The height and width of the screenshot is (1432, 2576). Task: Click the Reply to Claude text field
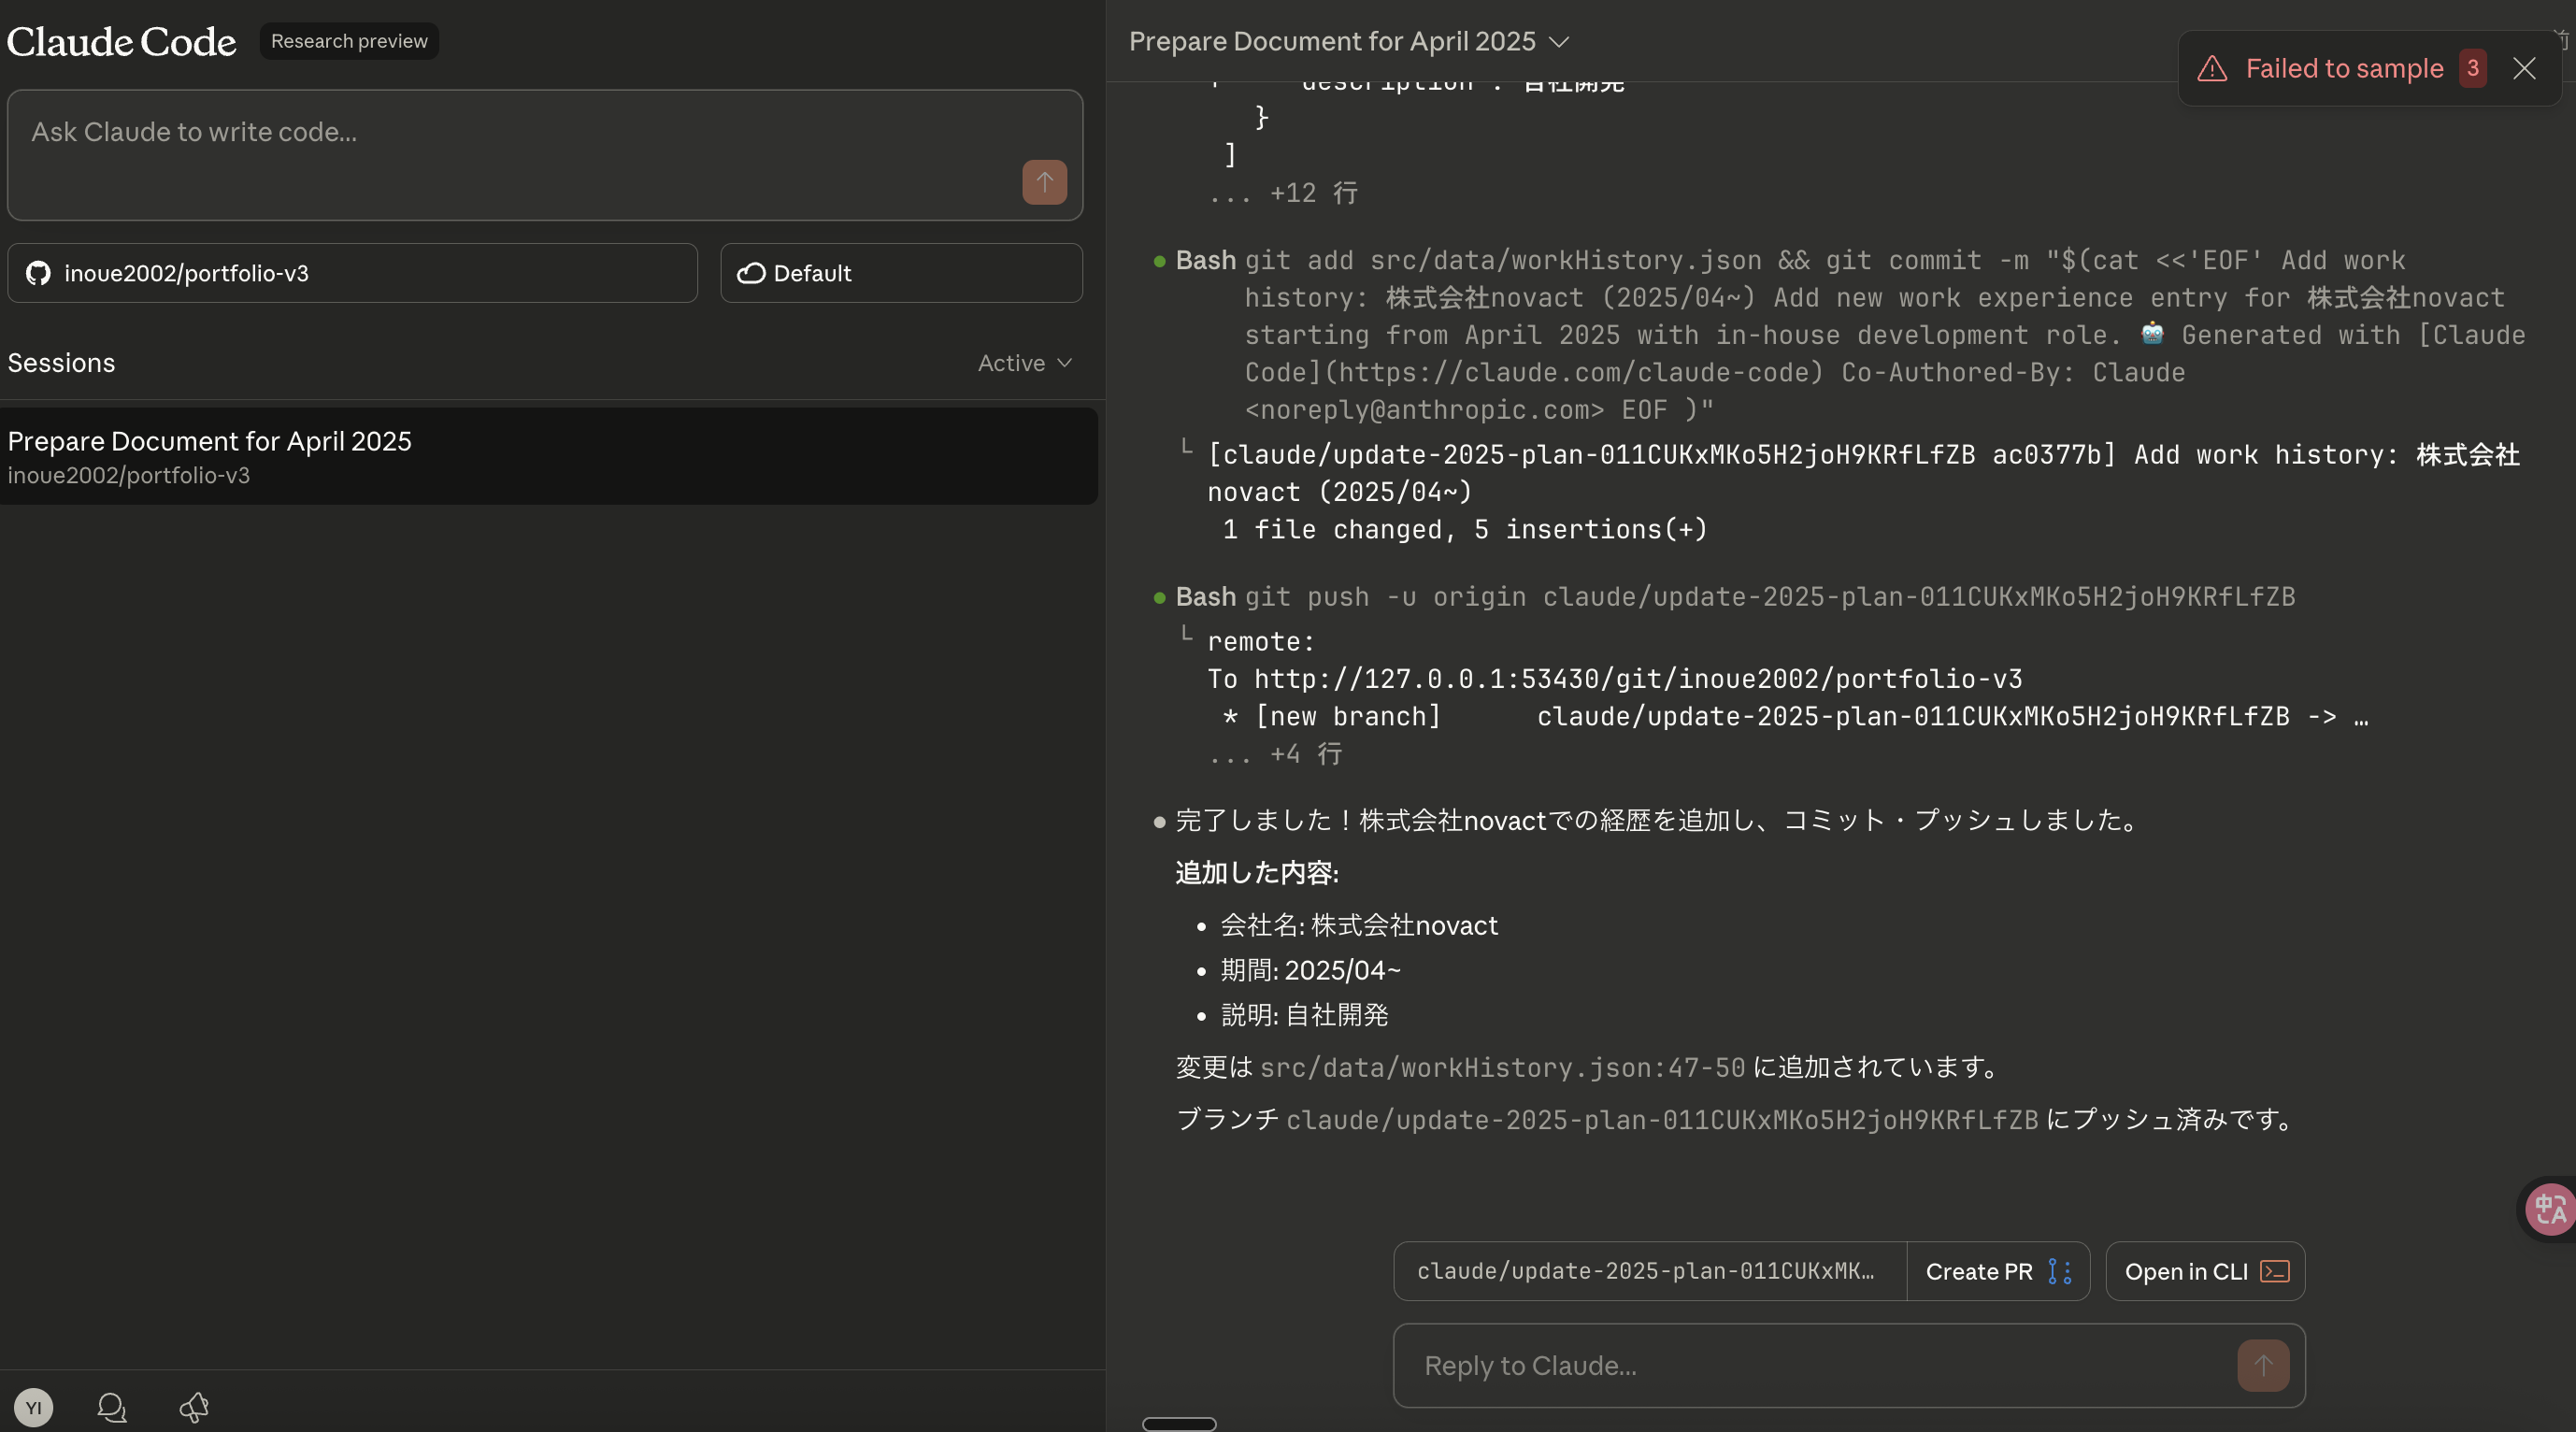coord(1810,1365)
